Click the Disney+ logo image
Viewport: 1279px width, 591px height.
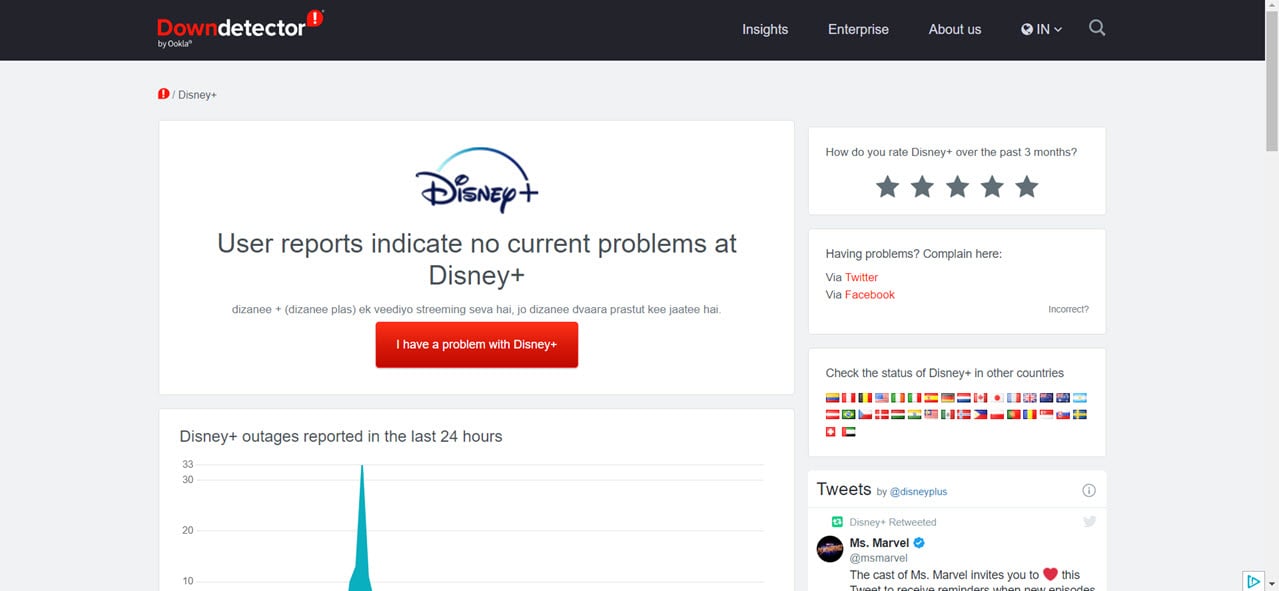(x=476, y=180)
